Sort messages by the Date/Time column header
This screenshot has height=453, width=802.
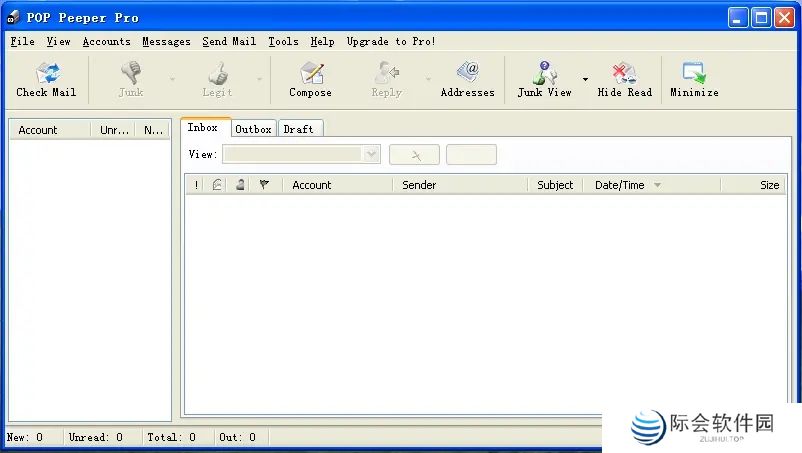click(620, 185)
